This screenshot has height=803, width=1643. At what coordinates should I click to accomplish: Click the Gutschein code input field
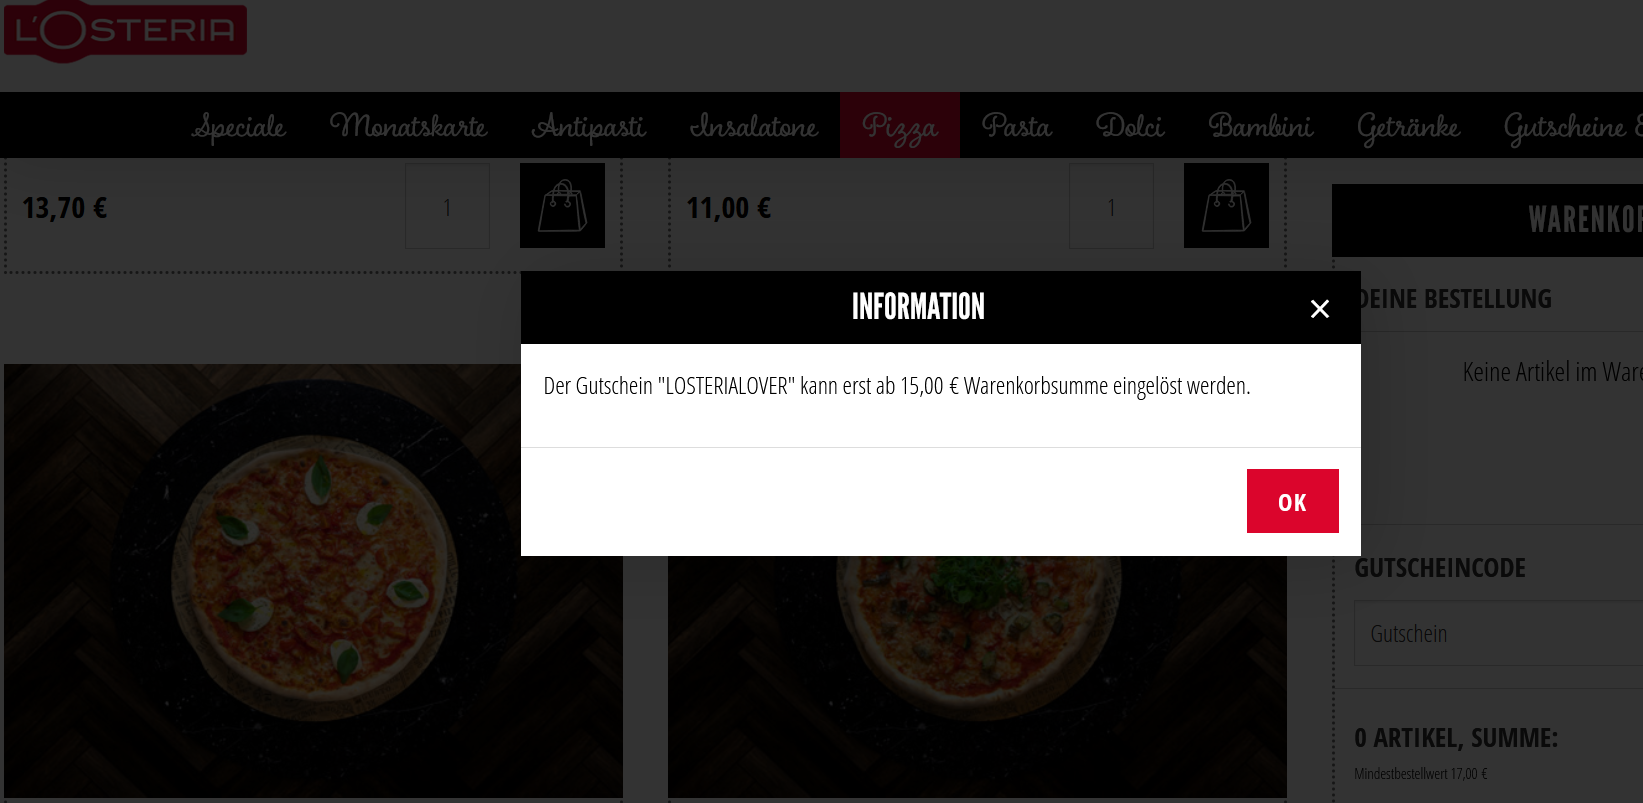click(x=1498, y=633)
